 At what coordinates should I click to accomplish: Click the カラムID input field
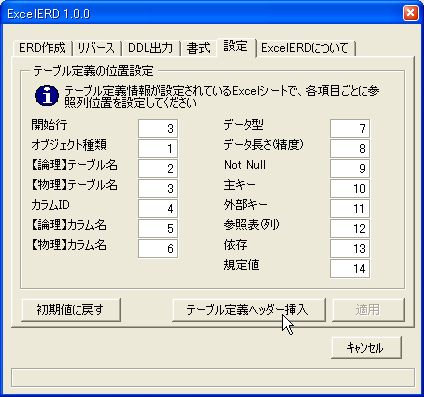158,208
